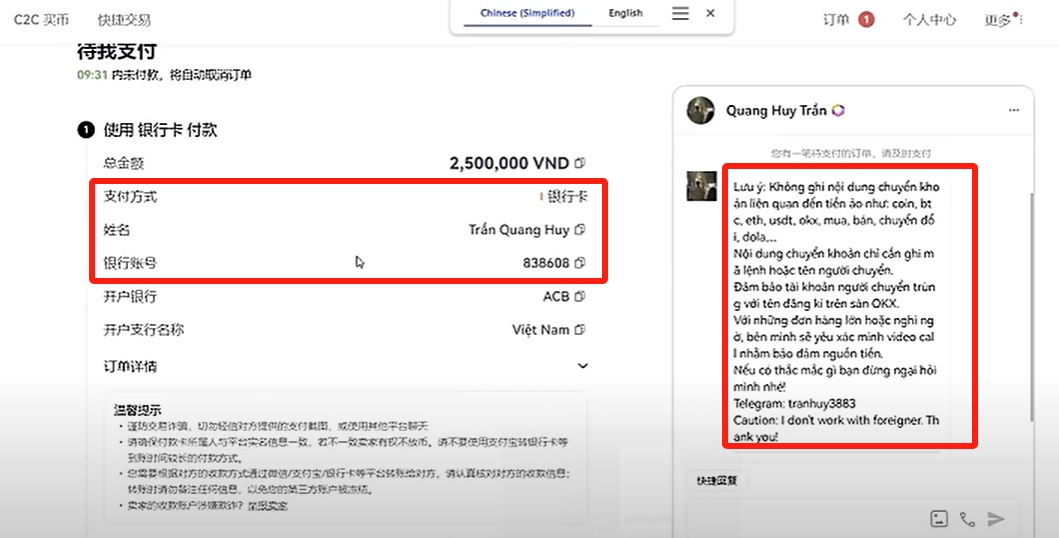Click the 快捷回复 quick reply button

(716, 480)
